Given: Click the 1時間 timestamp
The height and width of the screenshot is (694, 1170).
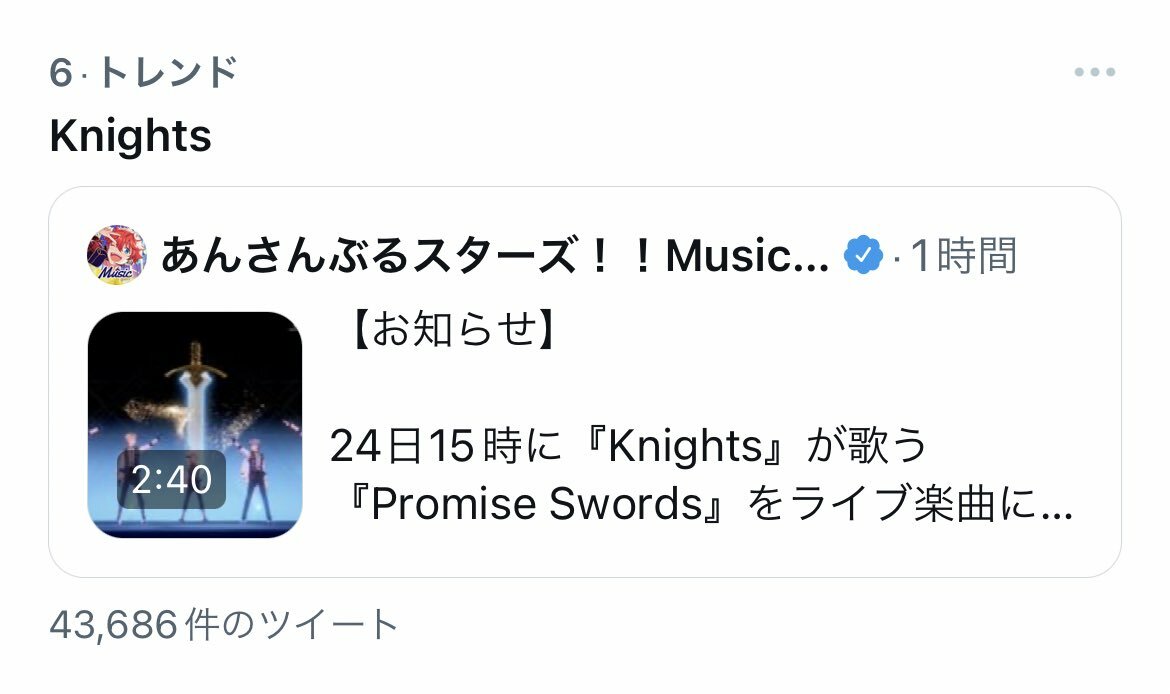Looking at the screenshot, I should click(963, 255).
